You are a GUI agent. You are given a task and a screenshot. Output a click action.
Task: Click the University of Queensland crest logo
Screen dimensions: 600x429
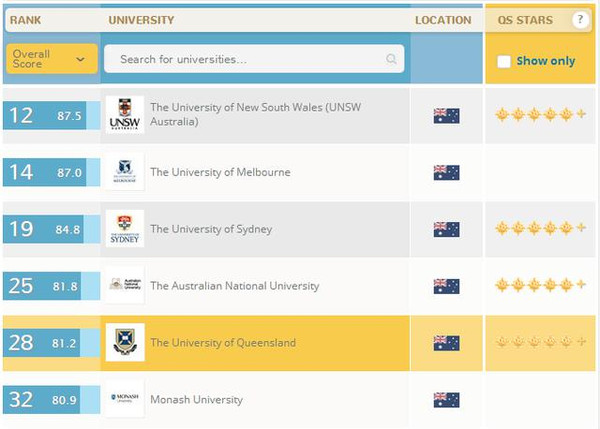[125, 342]
